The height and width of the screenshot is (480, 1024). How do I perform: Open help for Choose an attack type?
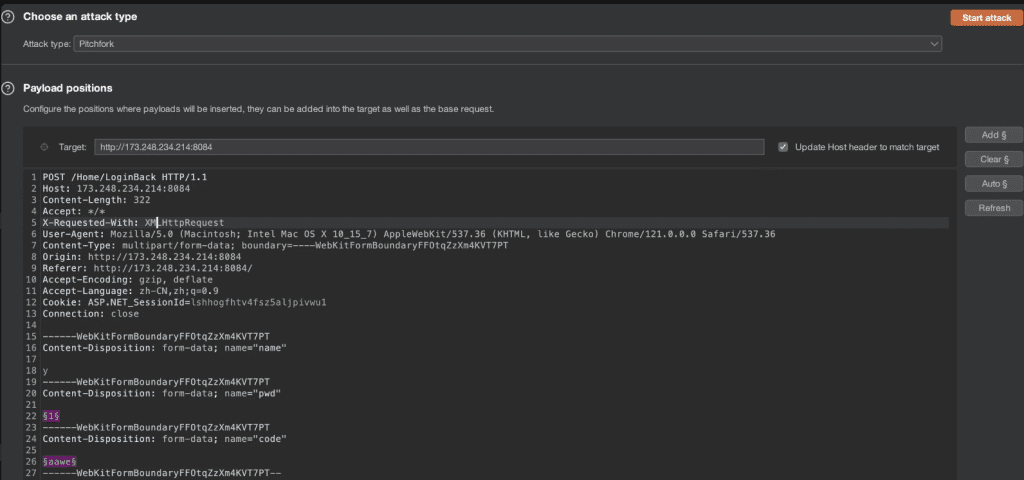pos(8,17)
